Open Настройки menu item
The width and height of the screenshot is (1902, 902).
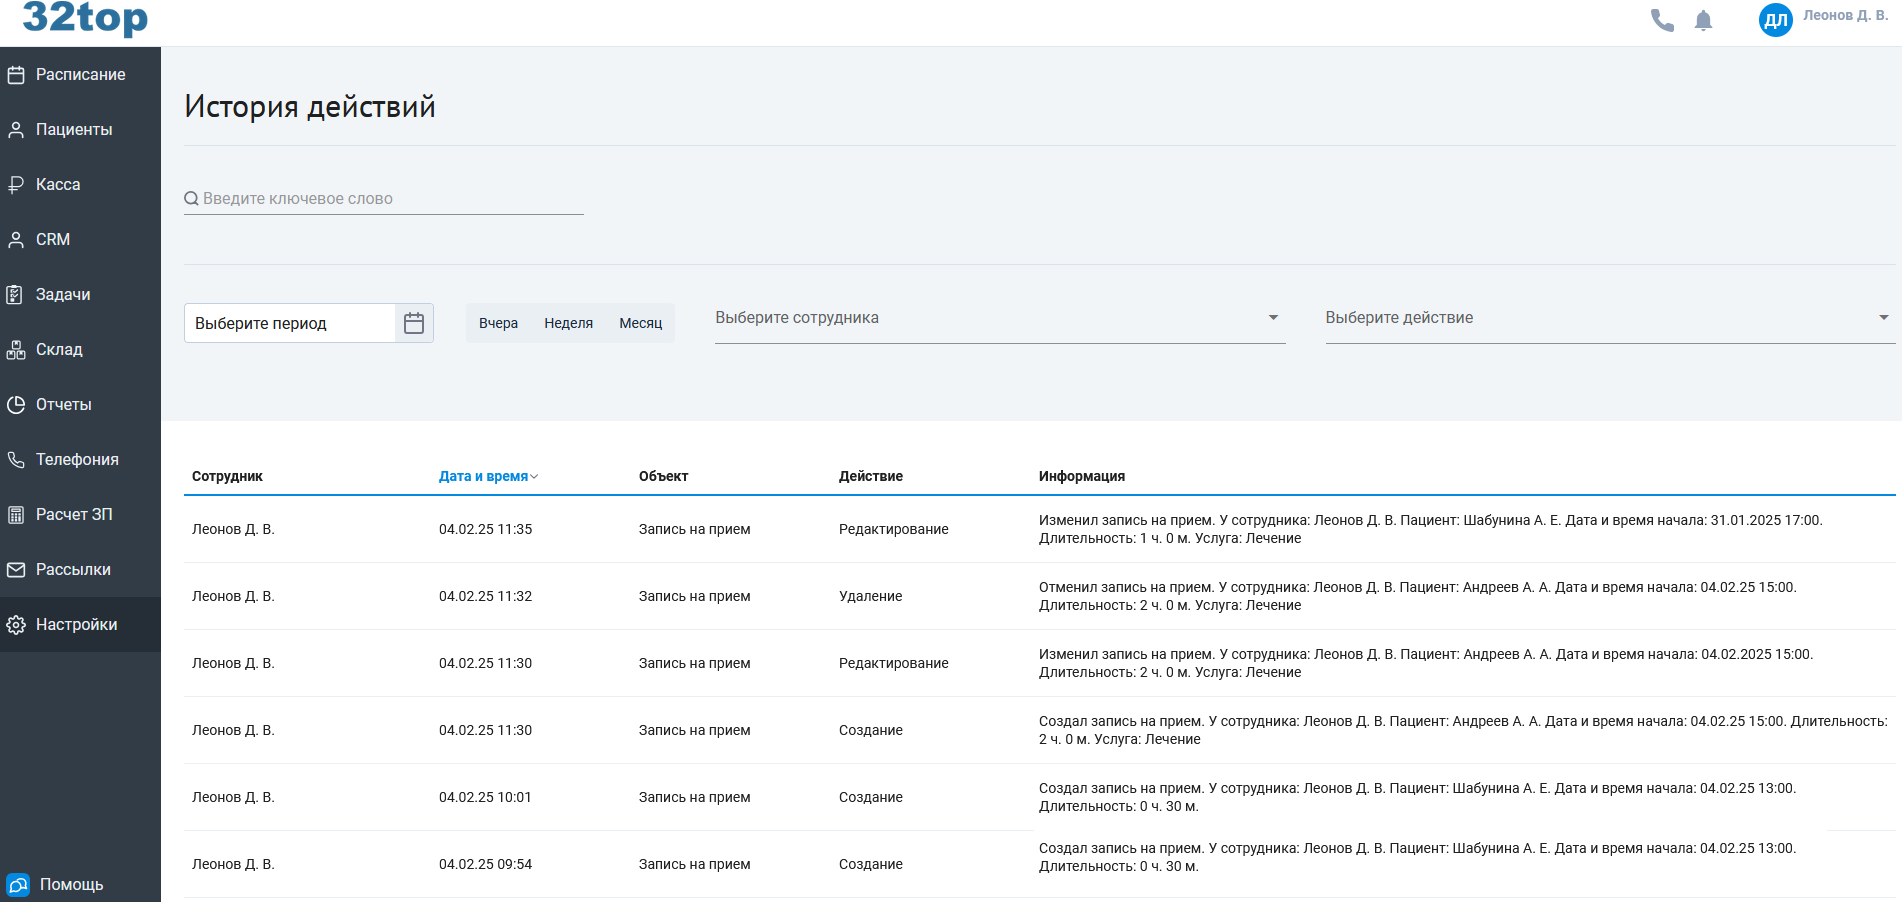pyautogui.click(x=76, y=625)
